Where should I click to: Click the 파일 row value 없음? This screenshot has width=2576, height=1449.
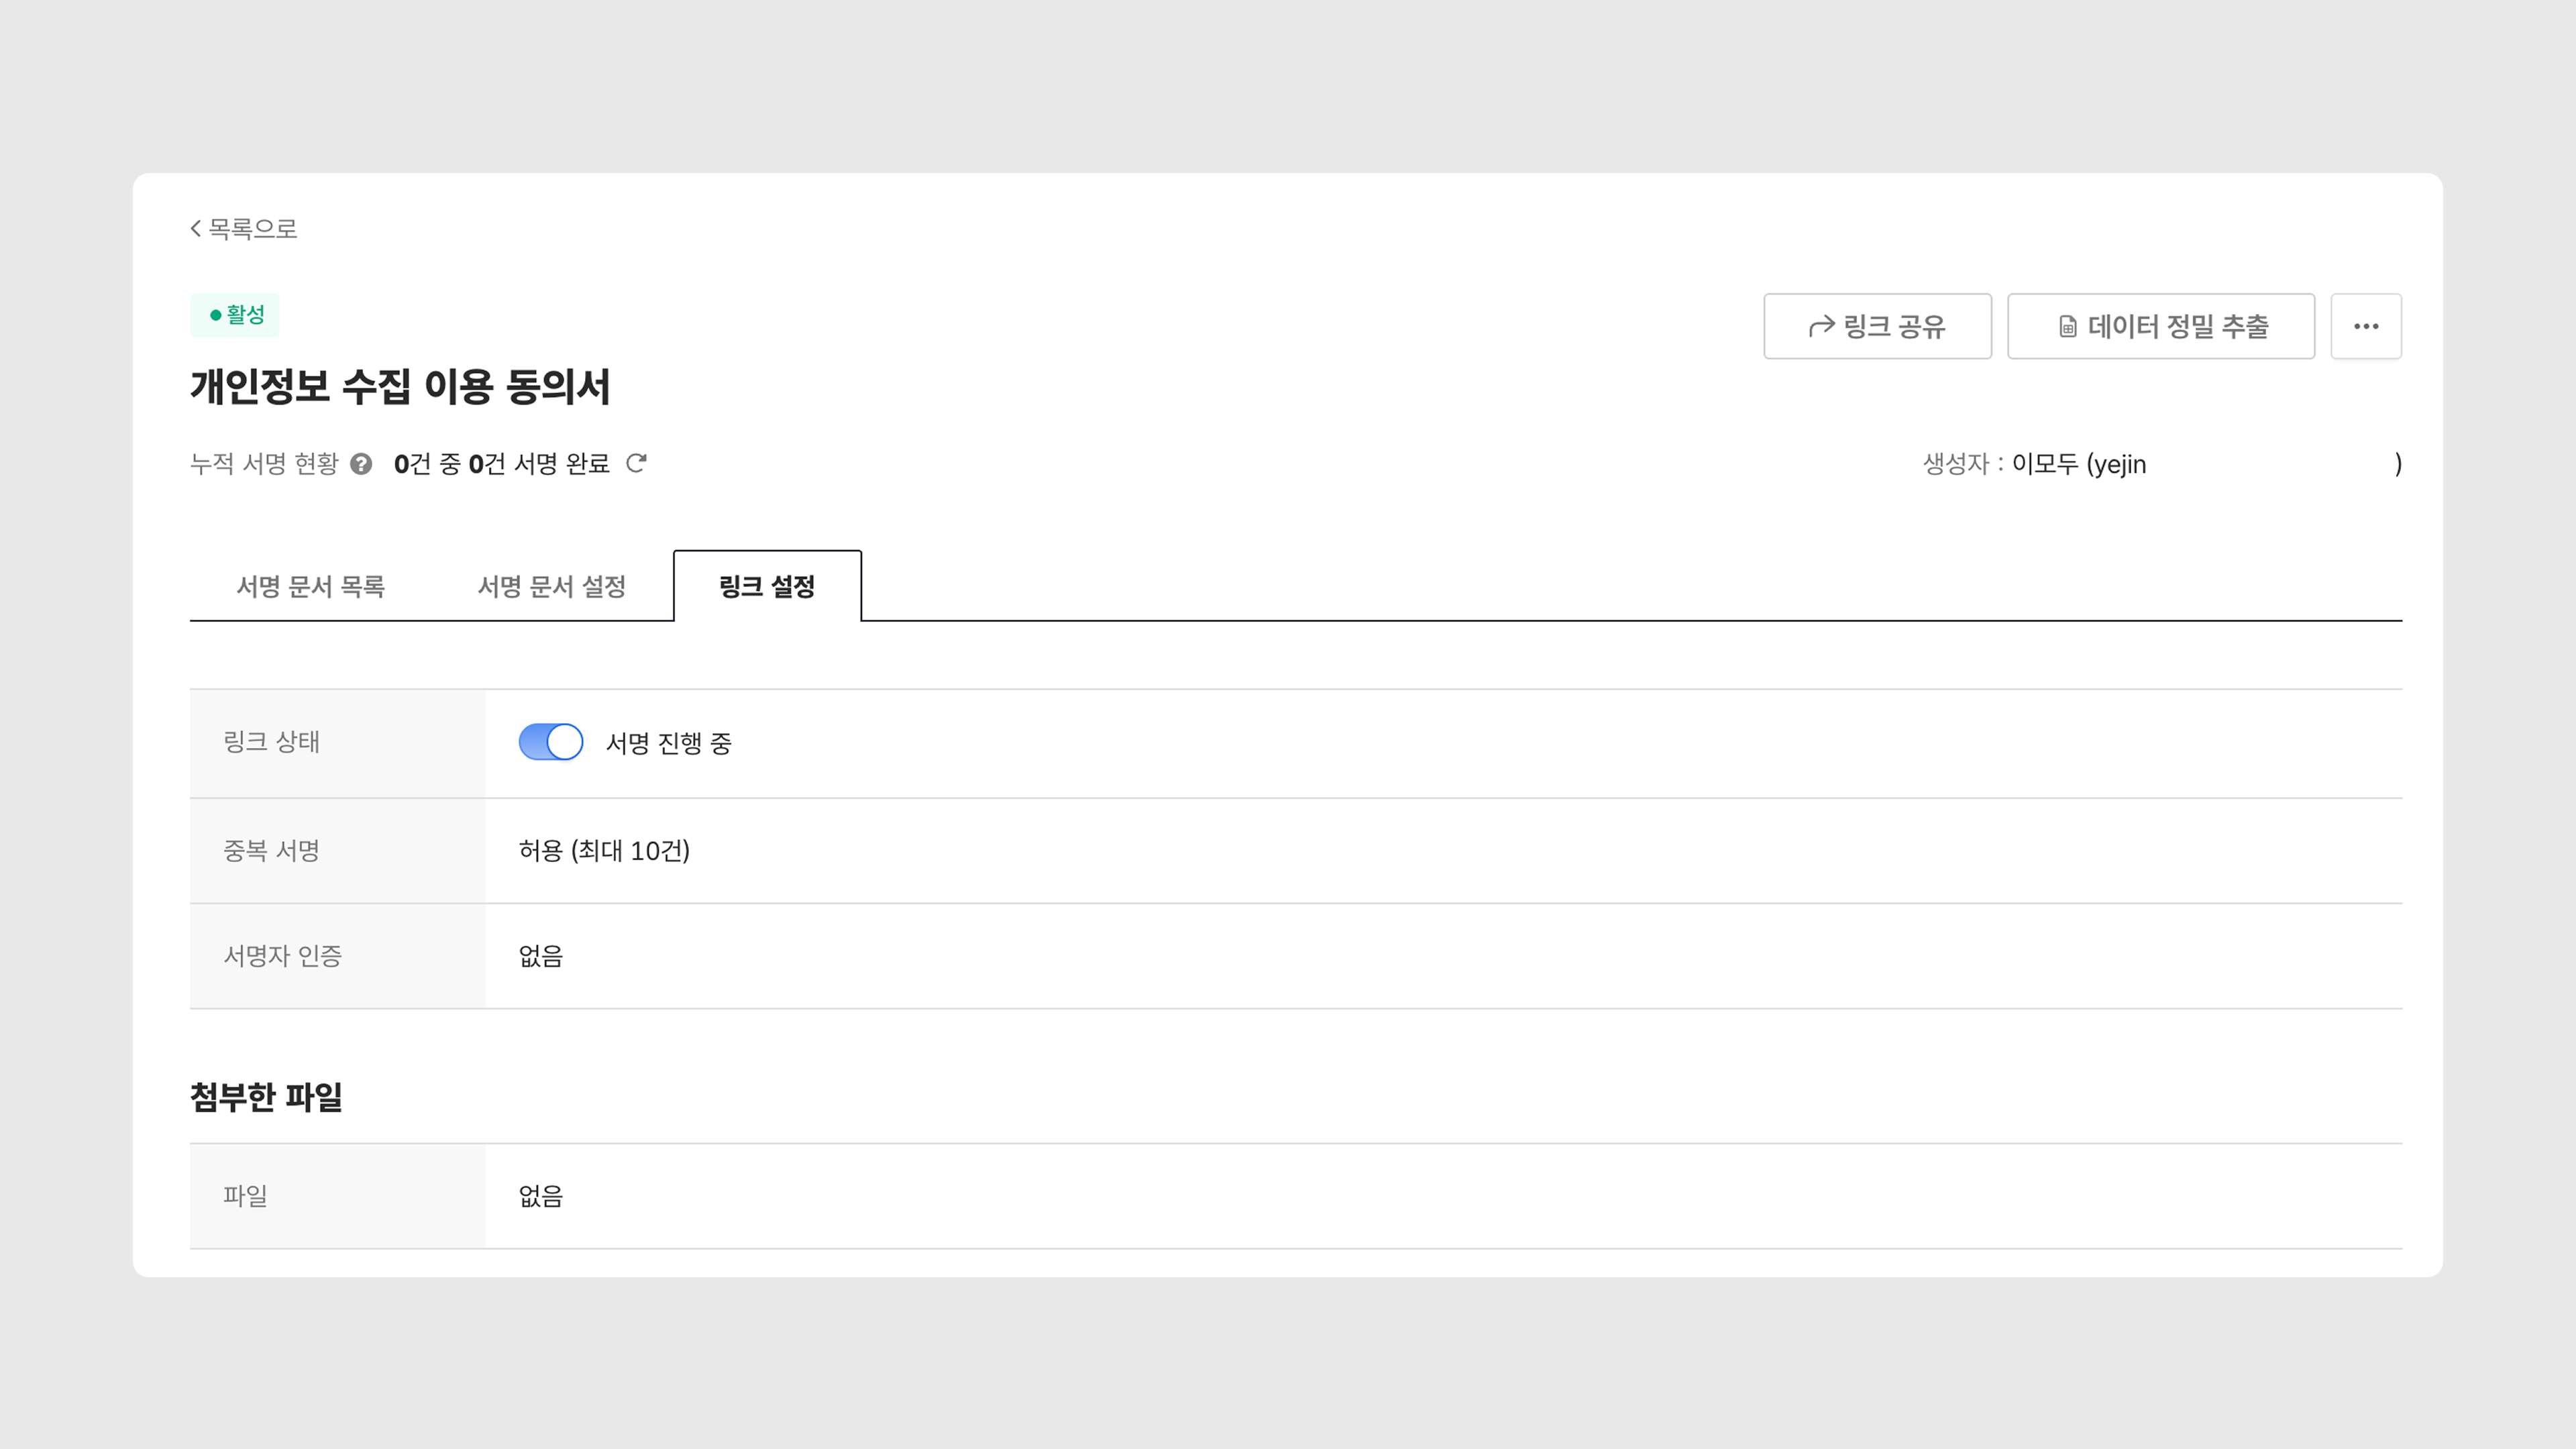(x=541, y=1196)
